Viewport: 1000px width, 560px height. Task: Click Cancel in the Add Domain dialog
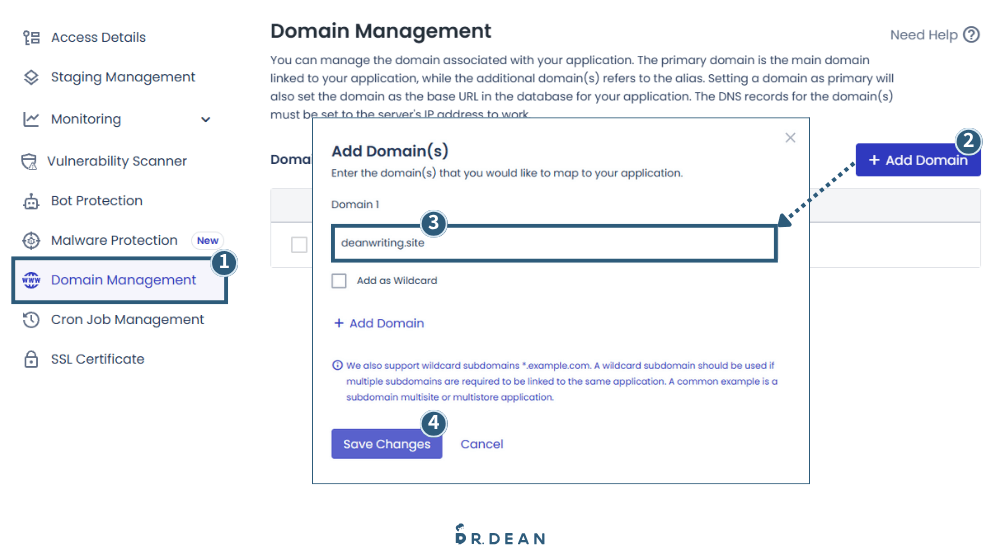coord(481,444)
